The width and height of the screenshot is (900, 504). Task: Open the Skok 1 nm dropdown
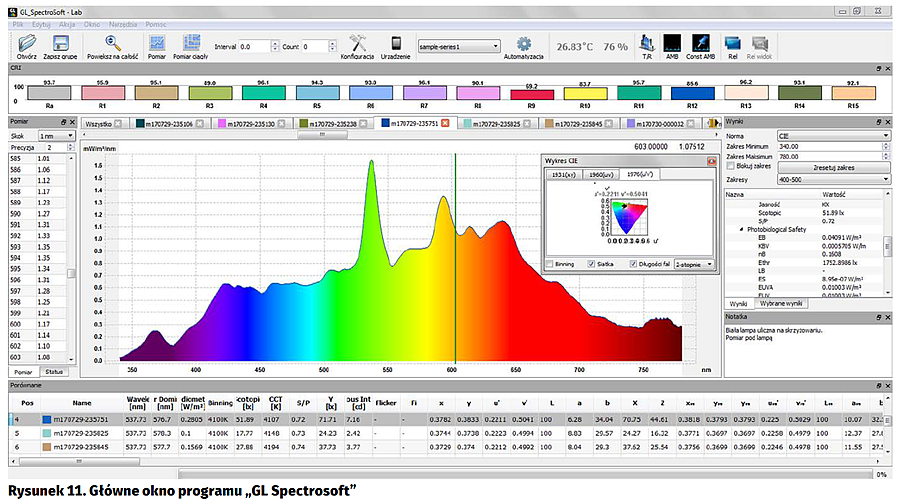coord(52,134)
